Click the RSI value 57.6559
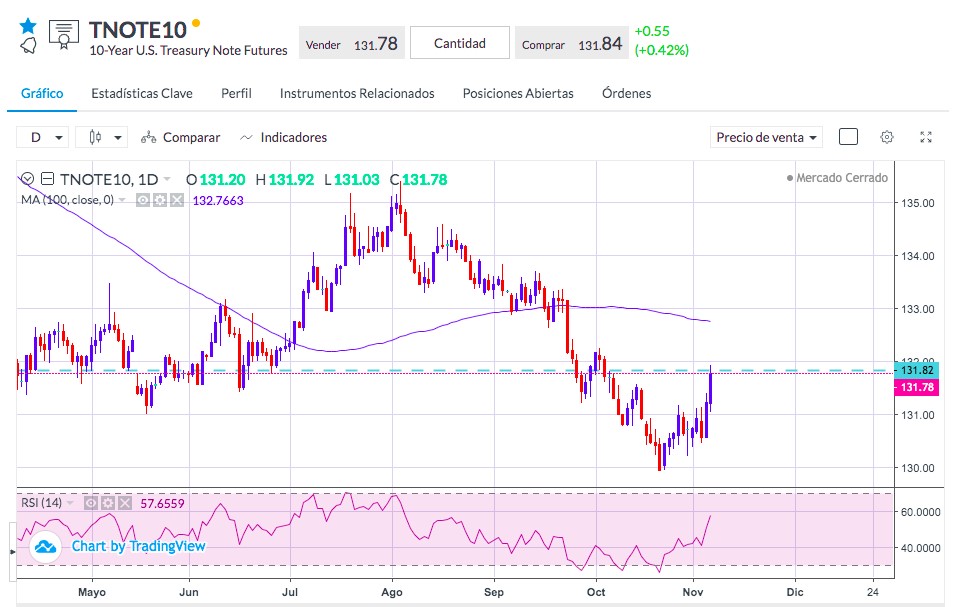 (162, 503)
